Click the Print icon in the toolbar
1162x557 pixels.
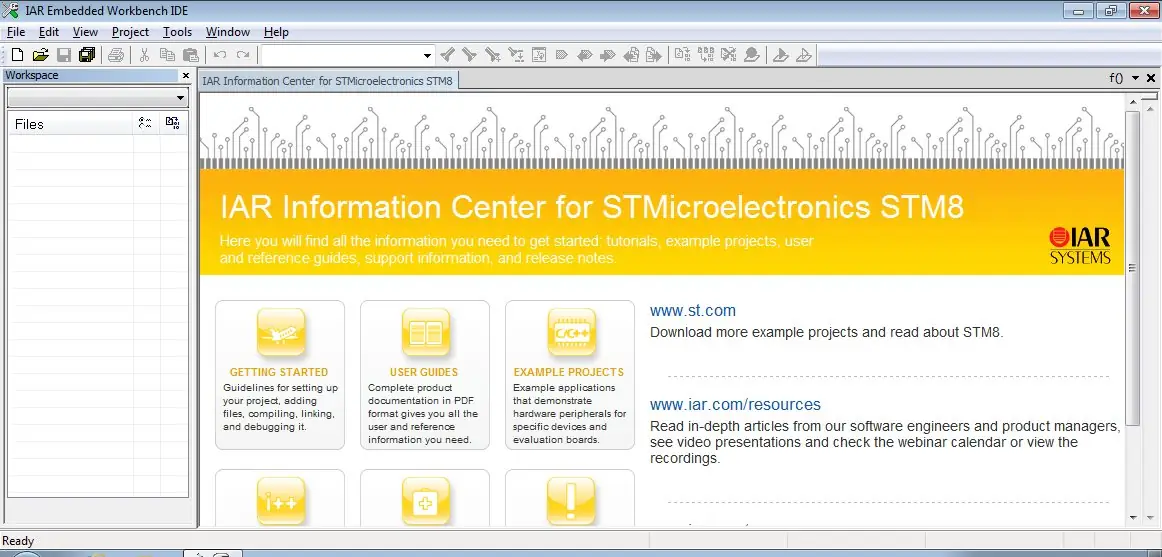pyautogui.click(x=116, y=55)
